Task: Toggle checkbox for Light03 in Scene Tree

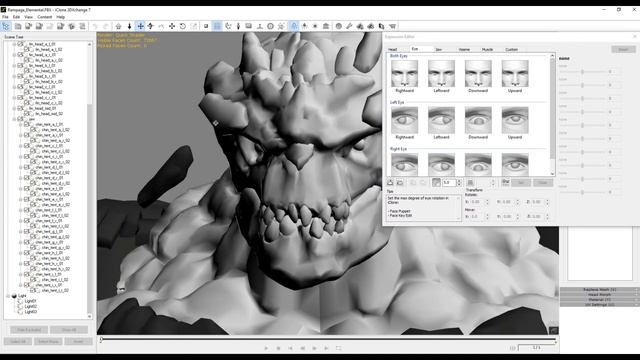Action: click(x=20, y=311)
